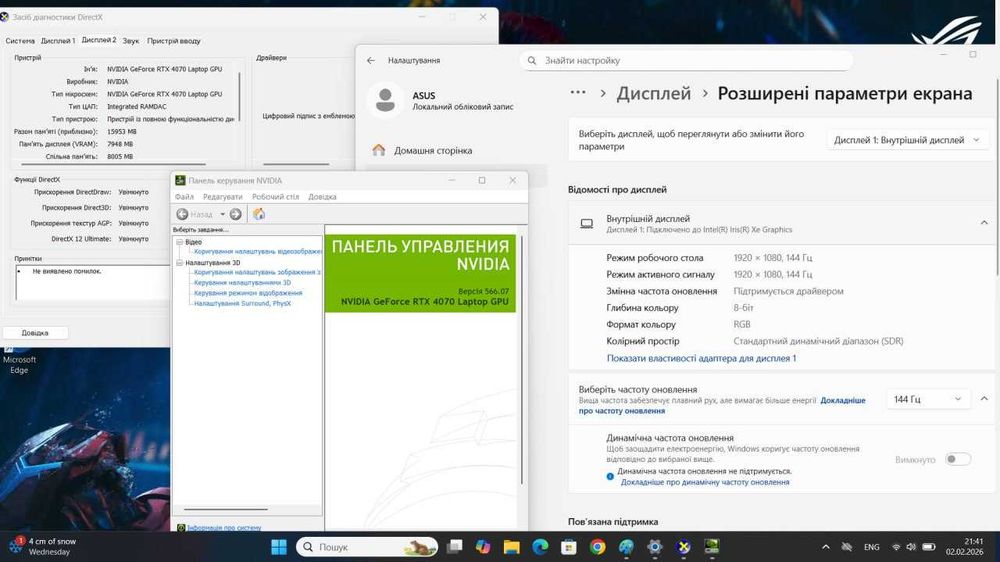Switch to Система tab in DirectX tool
The width and height of the screenshot is (1000, 562).
pyautogui.click(x=20, y=41)
